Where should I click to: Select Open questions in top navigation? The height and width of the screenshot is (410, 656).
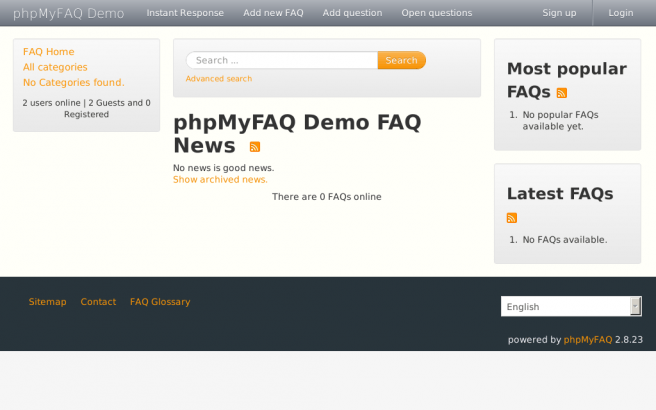(x=436, y=13)
